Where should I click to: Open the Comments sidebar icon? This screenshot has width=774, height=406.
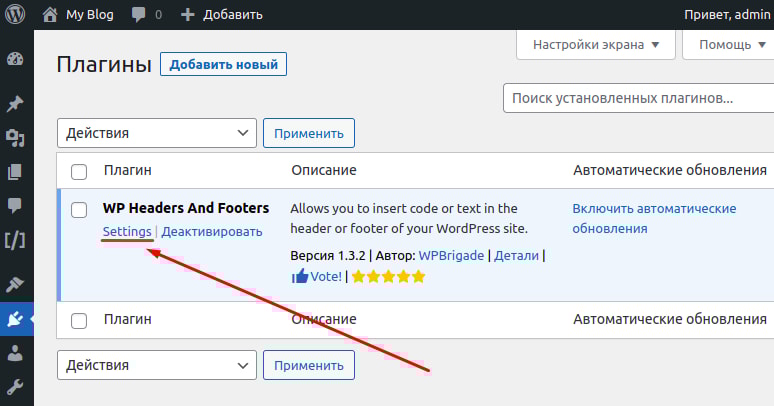tap(15, 205)
